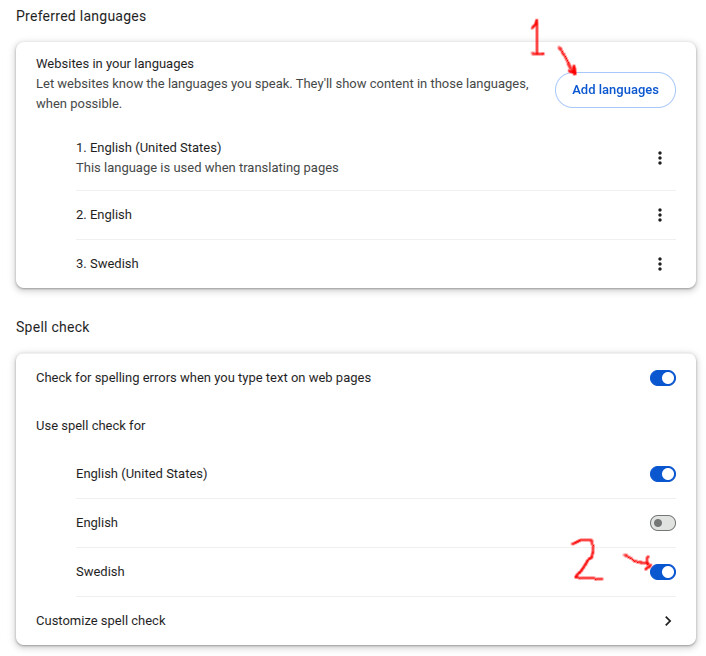Turn off Swedish spell check toggle
The width and height of the screenshot is (706, 656).
pyautogui.click(x=663, y=572)
